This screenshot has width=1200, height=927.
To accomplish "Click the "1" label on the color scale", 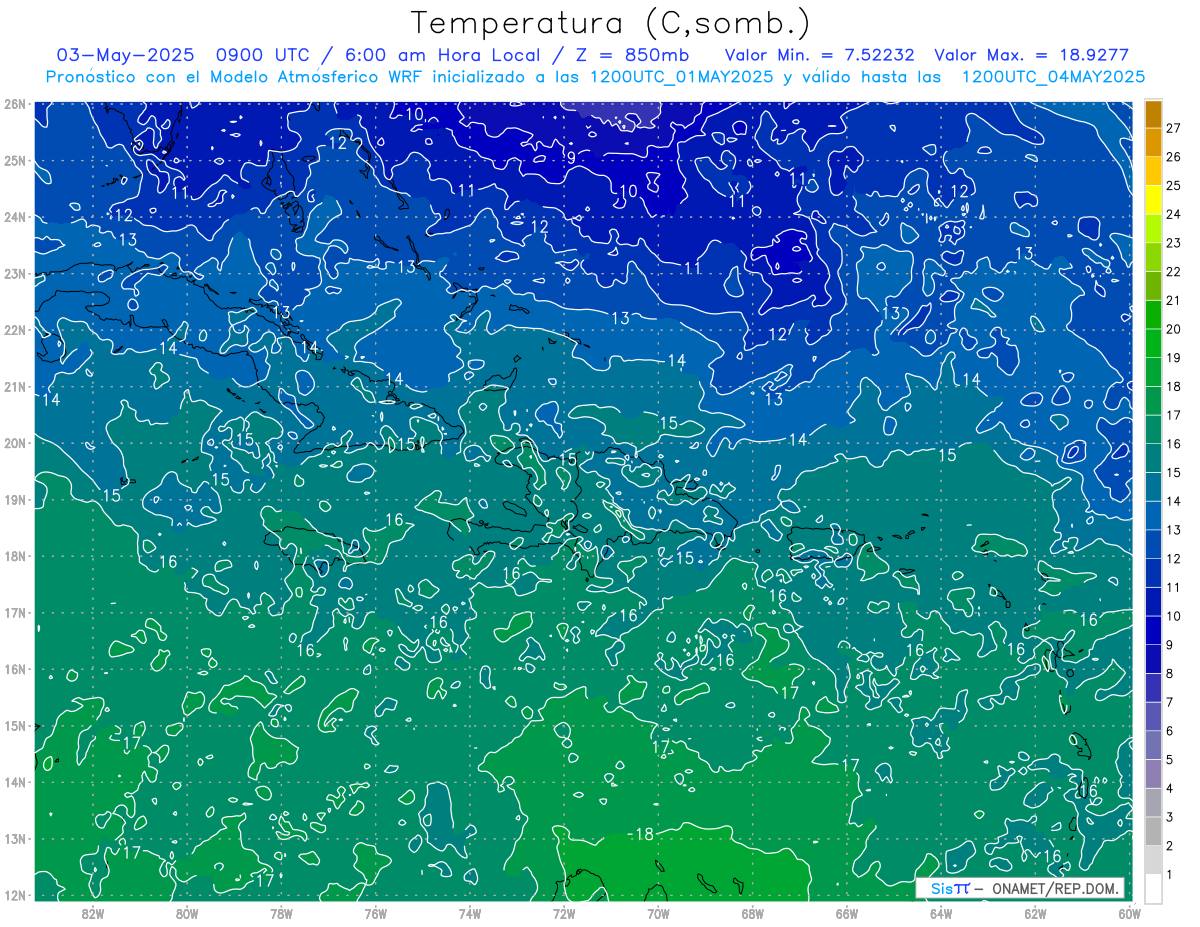I will click(1170, 874).
